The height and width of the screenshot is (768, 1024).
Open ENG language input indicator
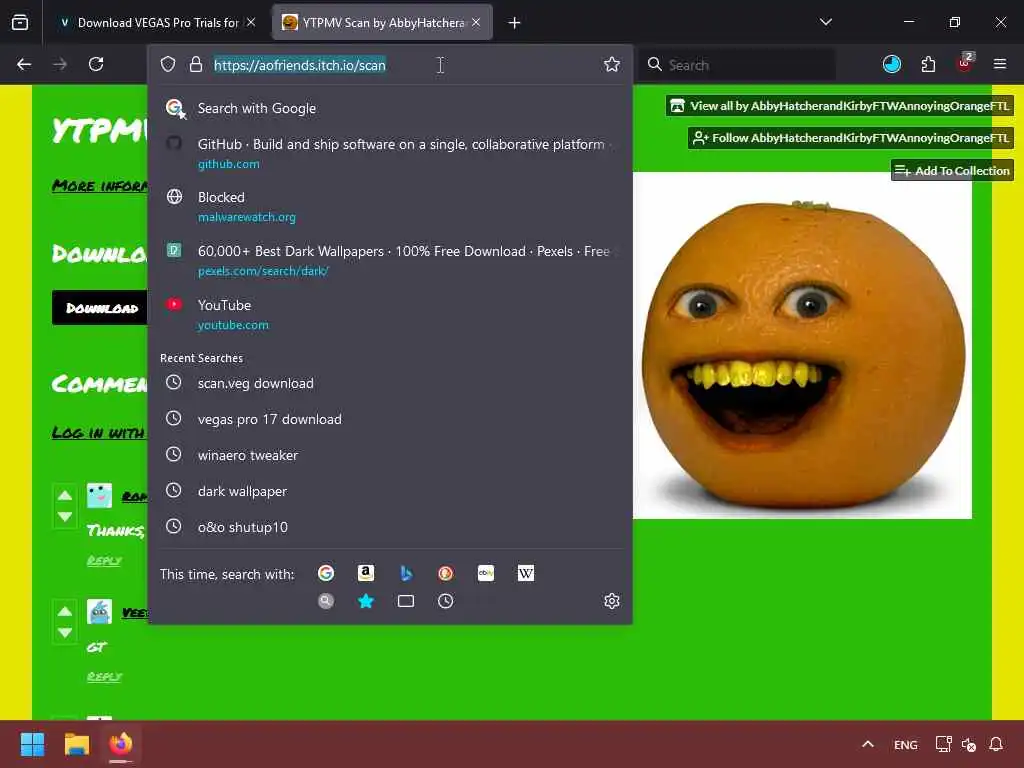click(905, 744)
